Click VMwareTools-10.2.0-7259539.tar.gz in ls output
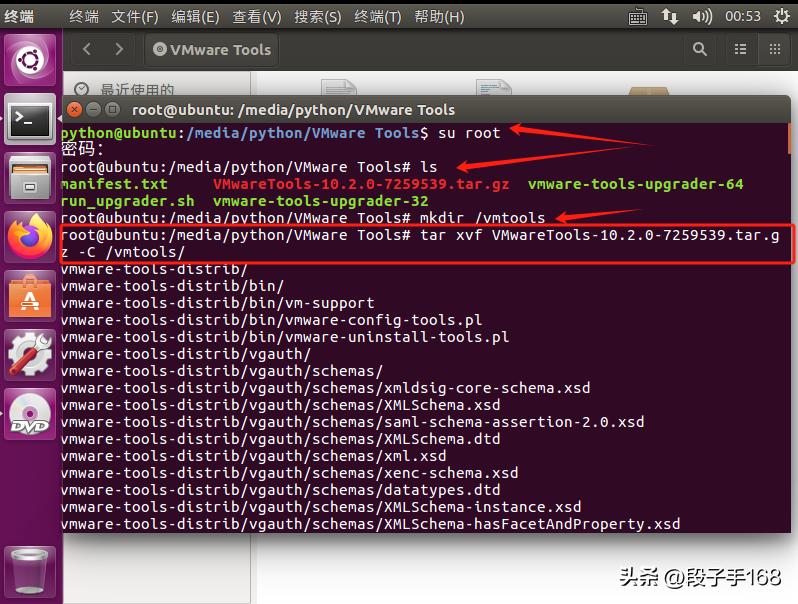Viewport: 798px width, 604px height. tap(361, 184)
